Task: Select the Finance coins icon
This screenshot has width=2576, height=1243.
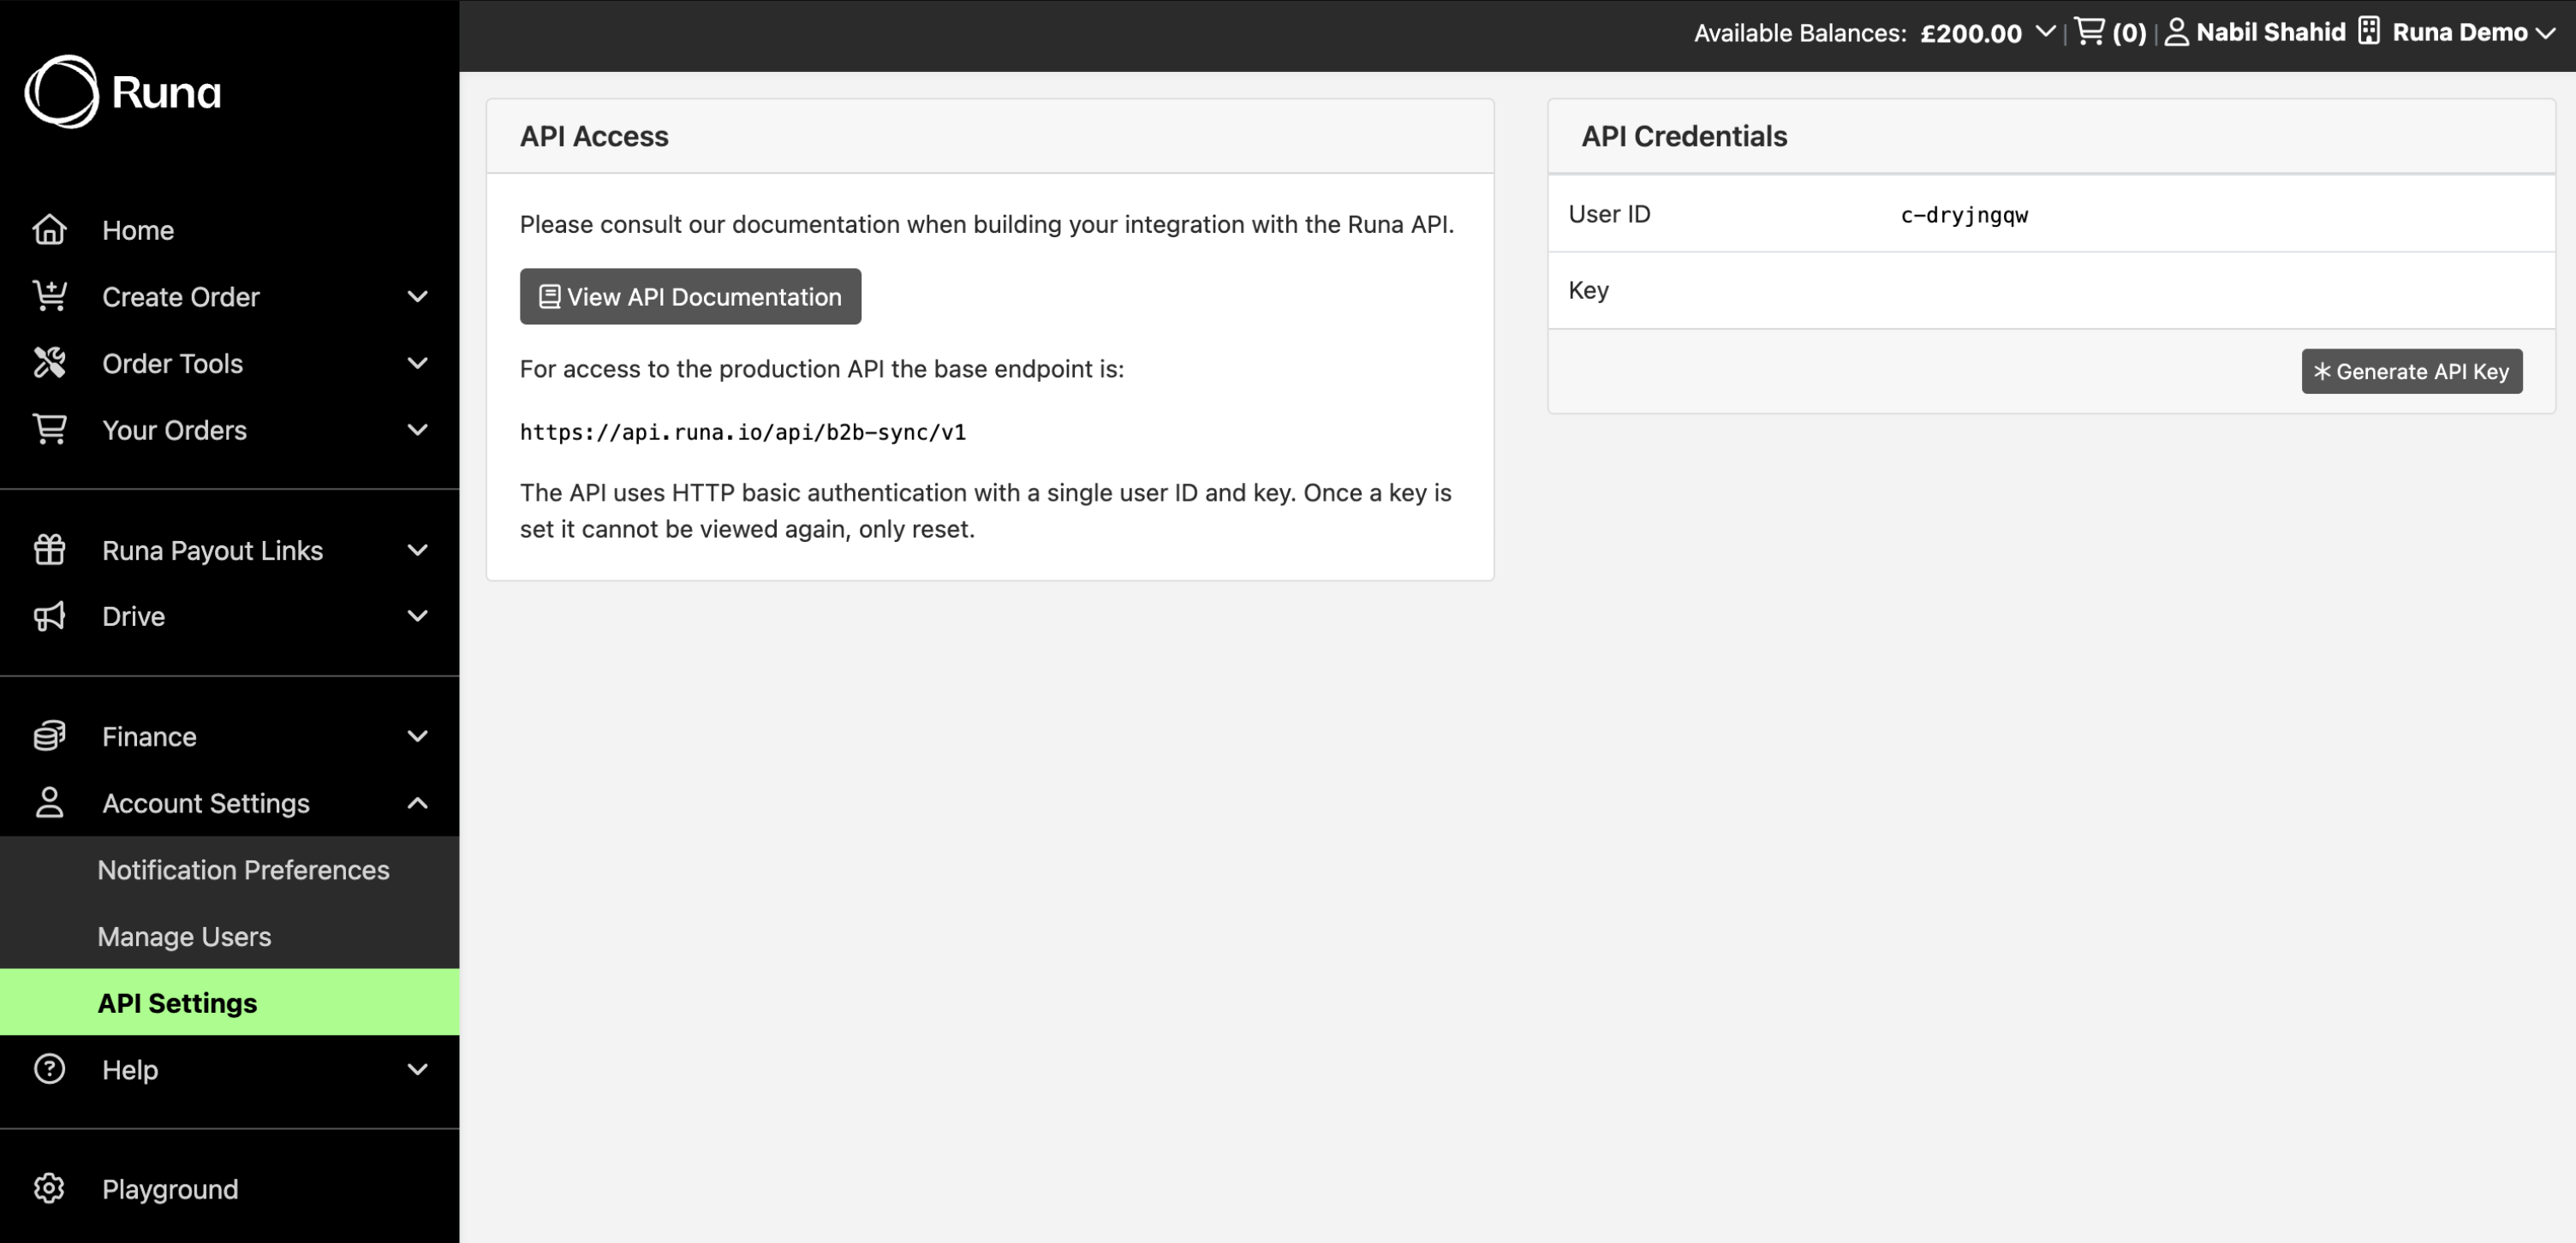Action: tap(50, 736)
